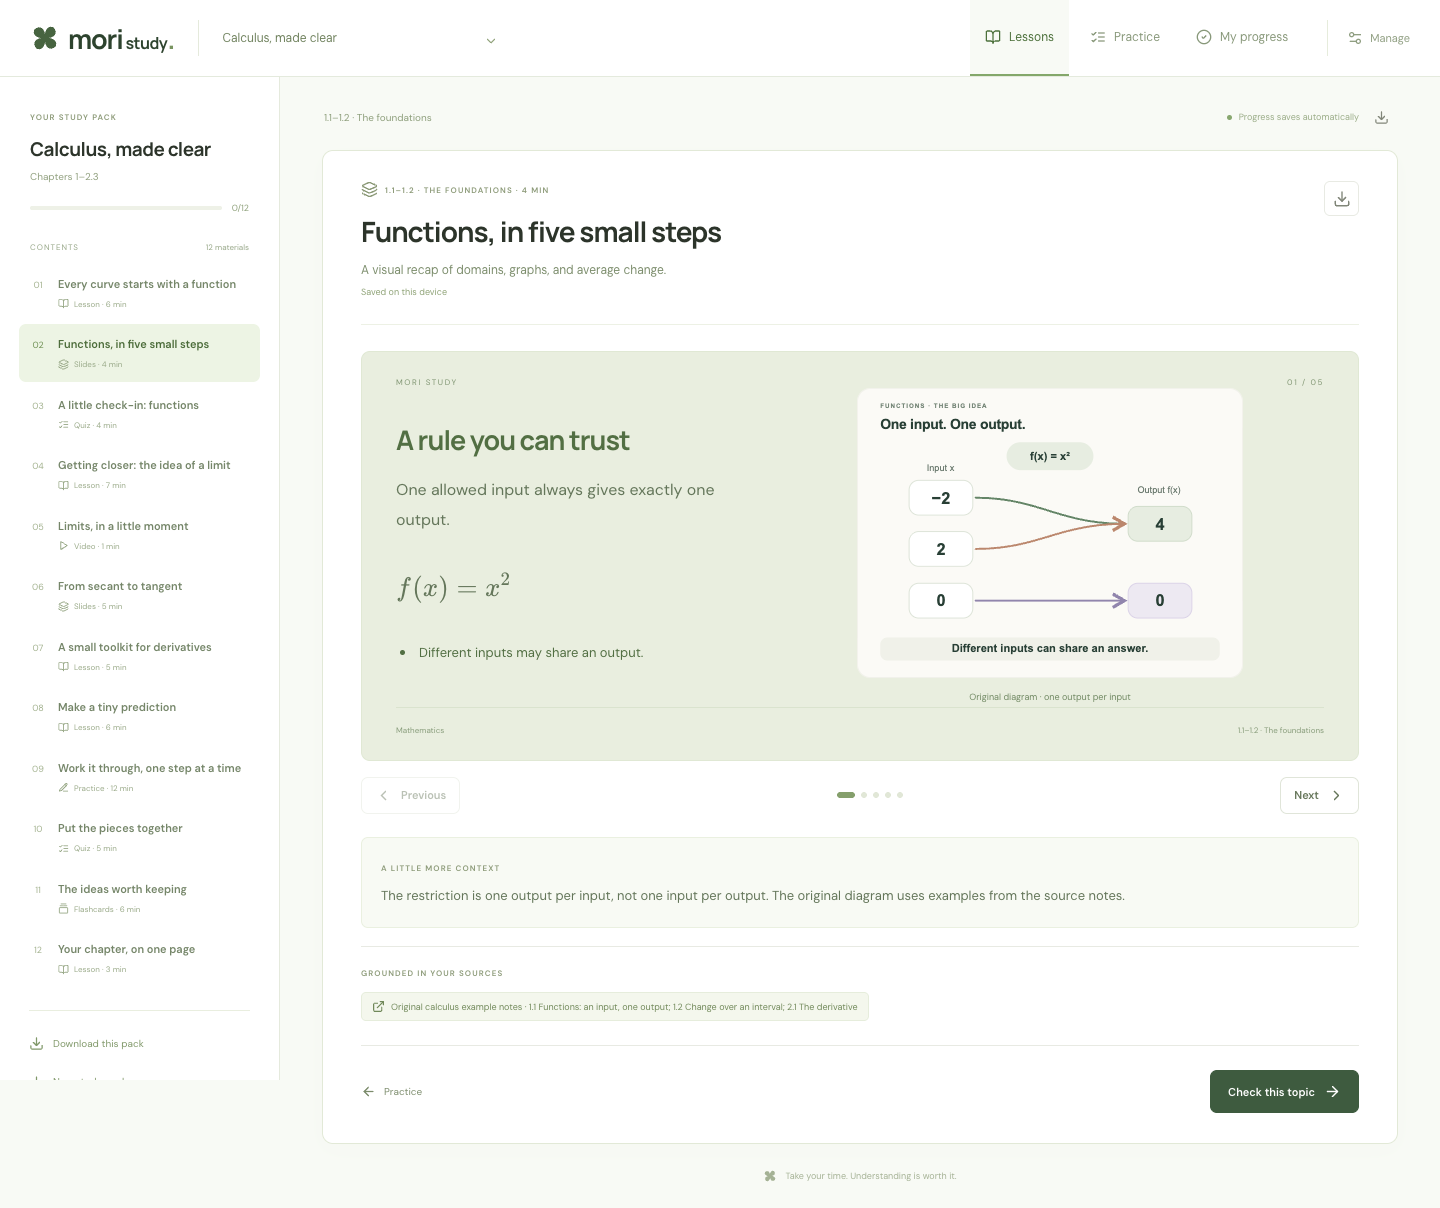Open 'Getting closer: the idea of a limit'
This screenshot has height=1208, width=1440.
point(139,474)
